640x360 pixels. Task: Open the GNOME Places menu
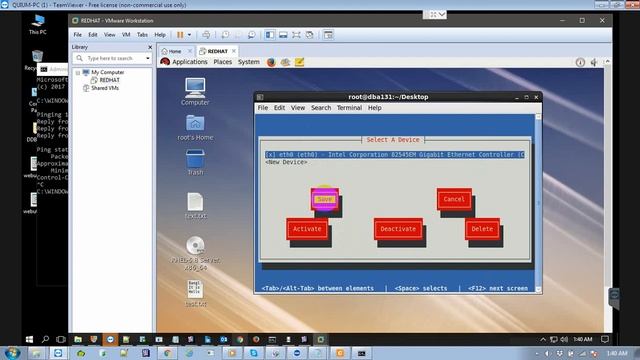point(222,62)
